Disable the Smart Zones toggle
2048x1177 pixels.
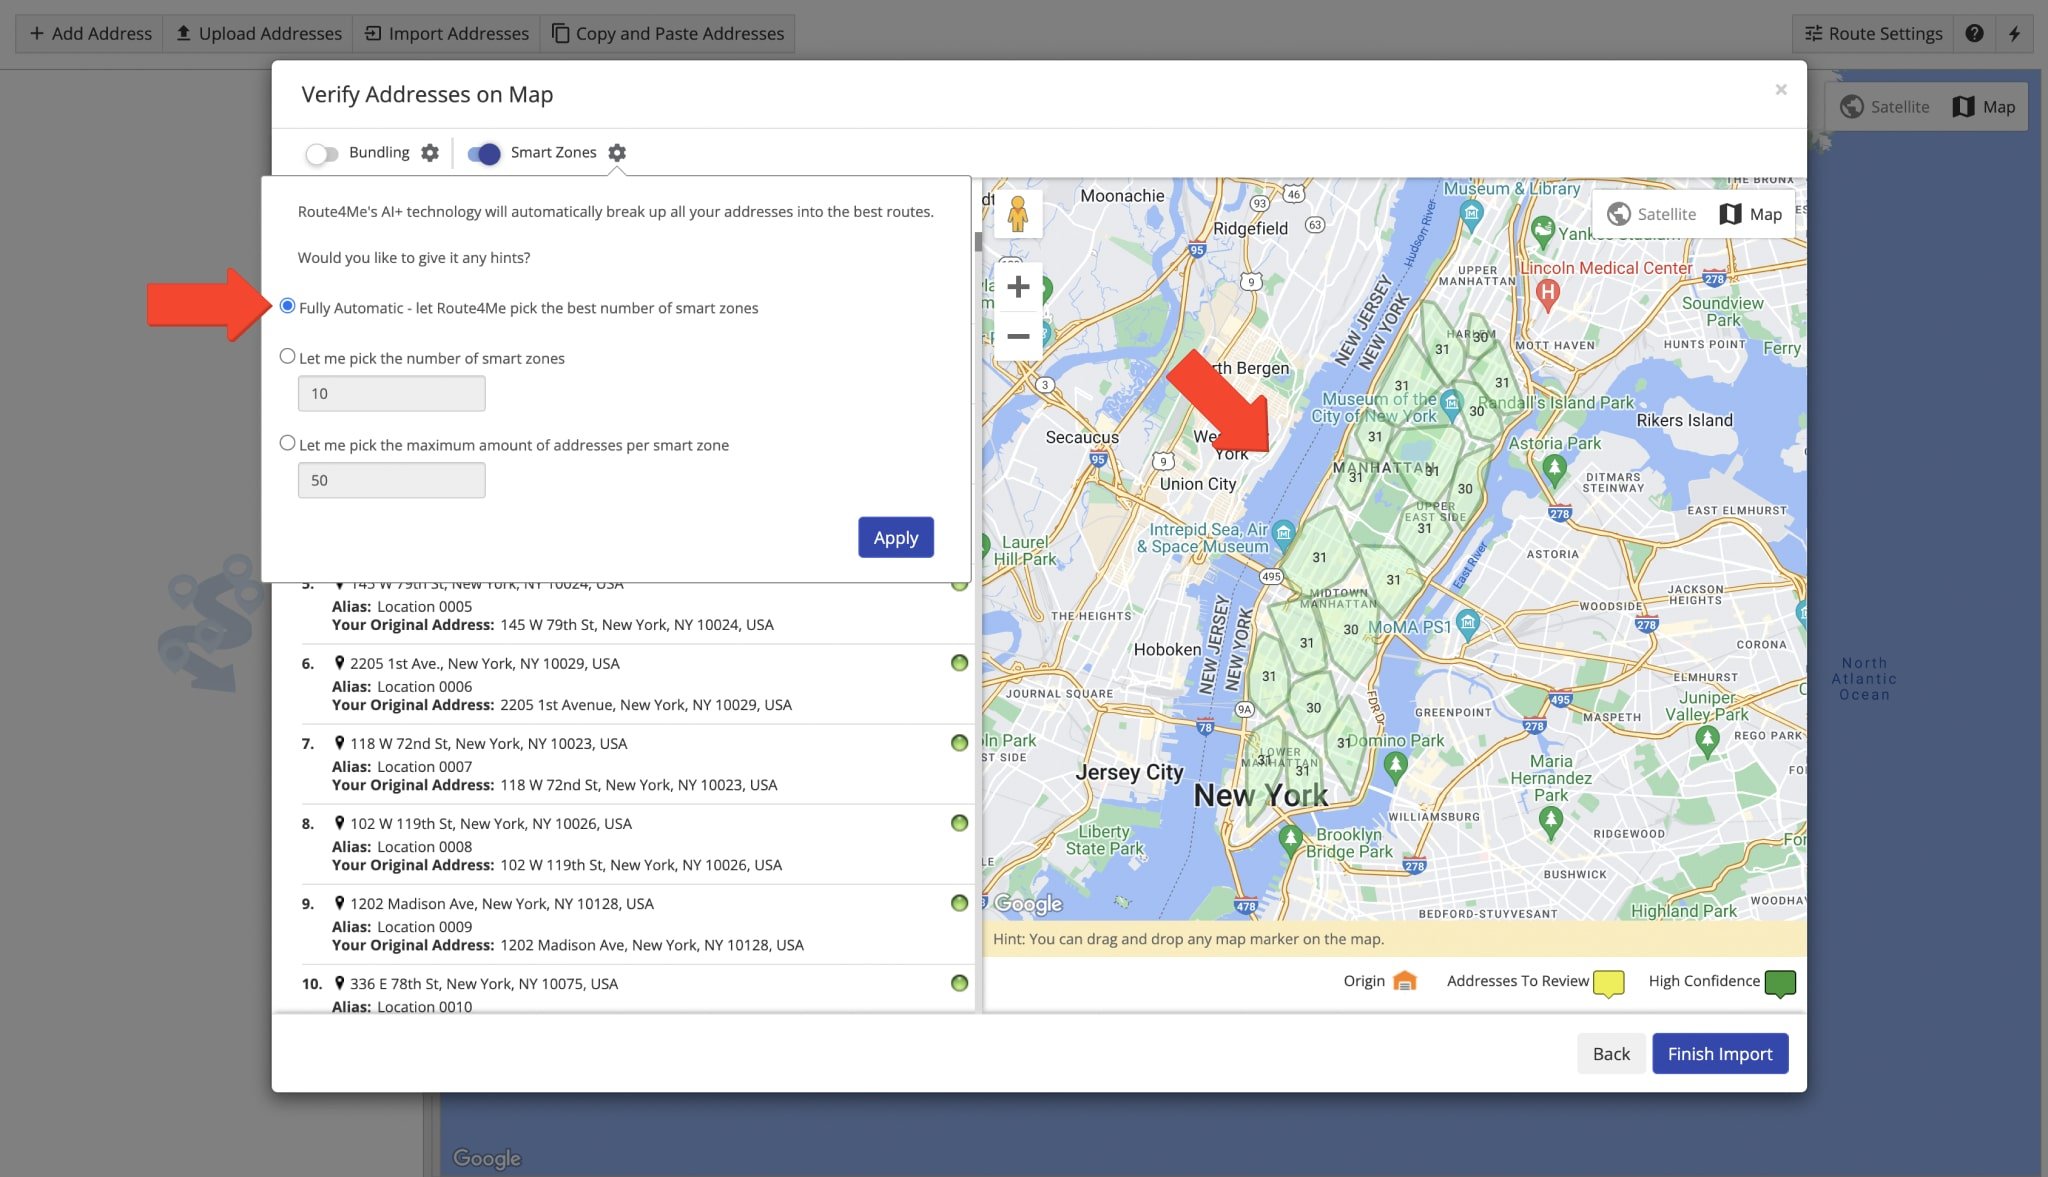pos(484,154)
